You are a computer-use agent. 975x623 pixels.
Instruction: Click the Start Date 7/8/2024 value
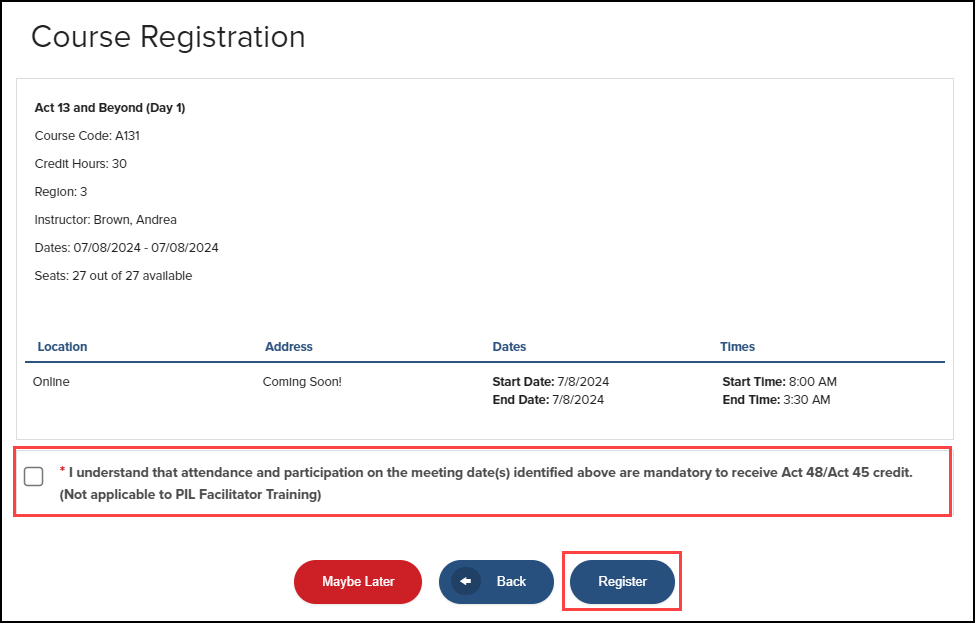click(549, 381)
